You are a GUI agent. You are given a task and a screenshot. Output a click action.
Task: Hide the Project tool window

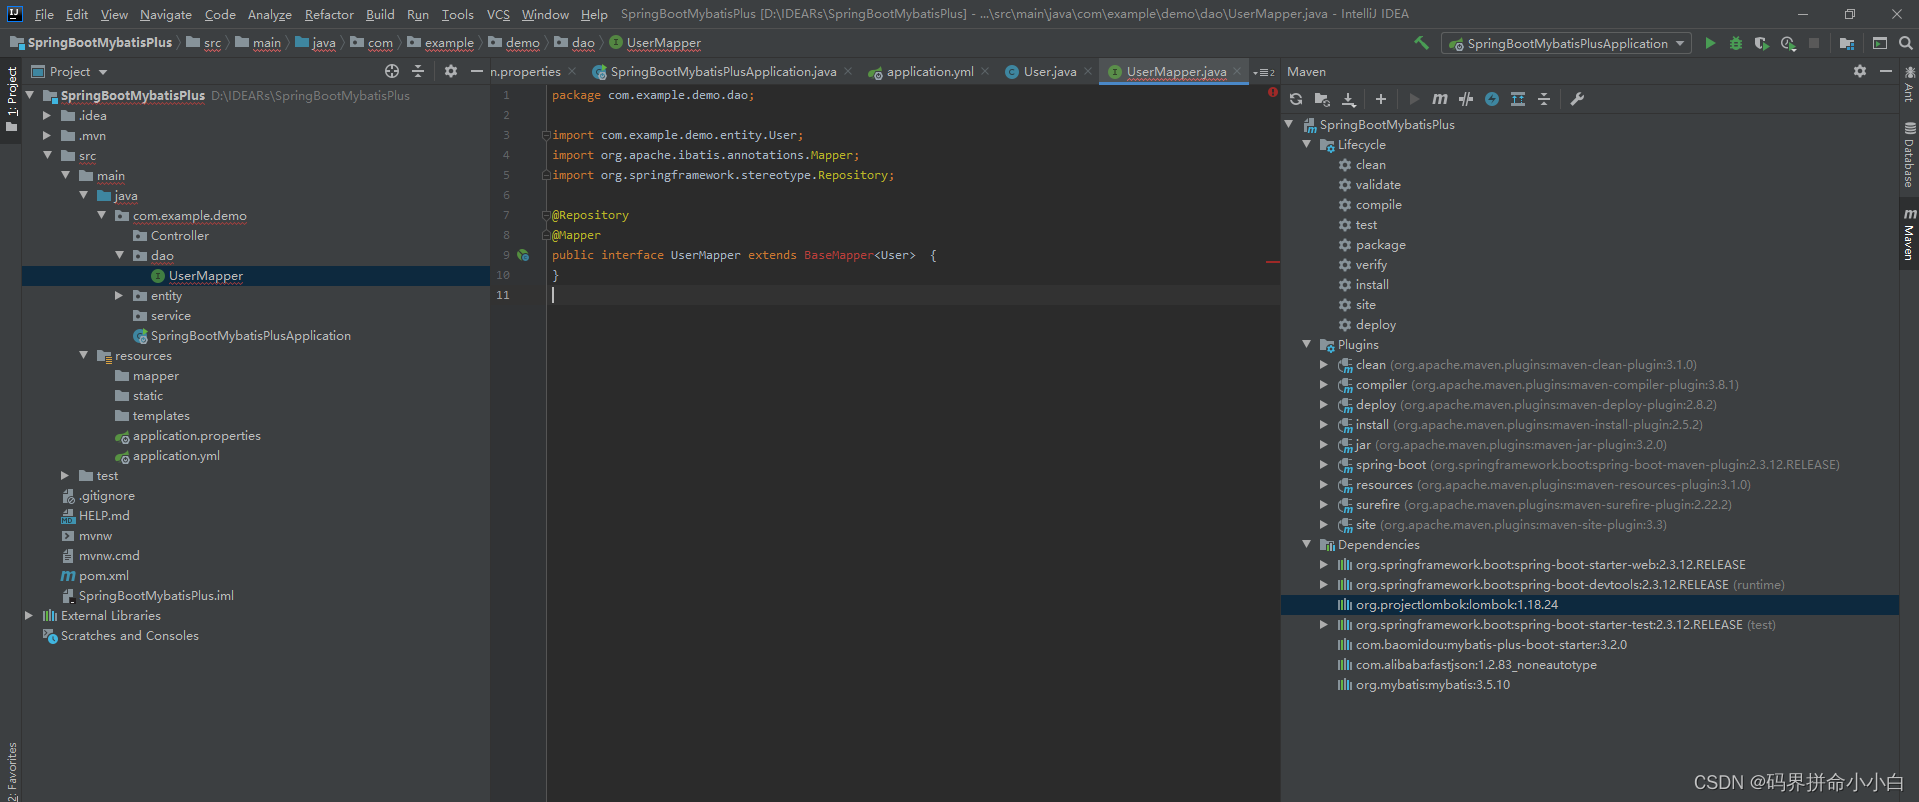(x=477, y=71)
